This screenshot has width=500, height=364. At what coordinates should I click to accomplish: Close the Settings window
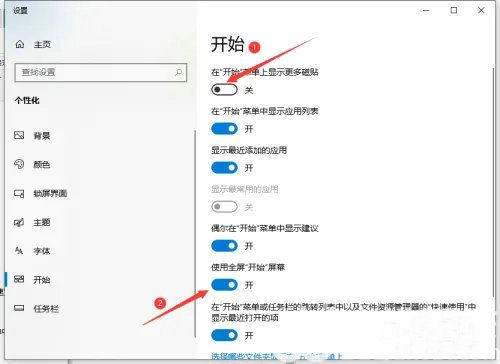pyautogui.click(x=481, y=11)
